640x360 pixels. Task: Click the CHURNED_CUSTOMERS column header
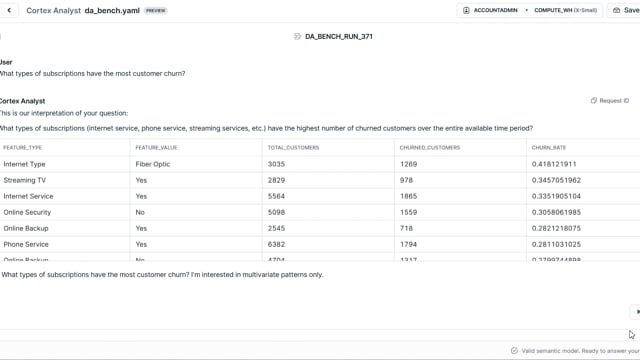tap(429, 147)
